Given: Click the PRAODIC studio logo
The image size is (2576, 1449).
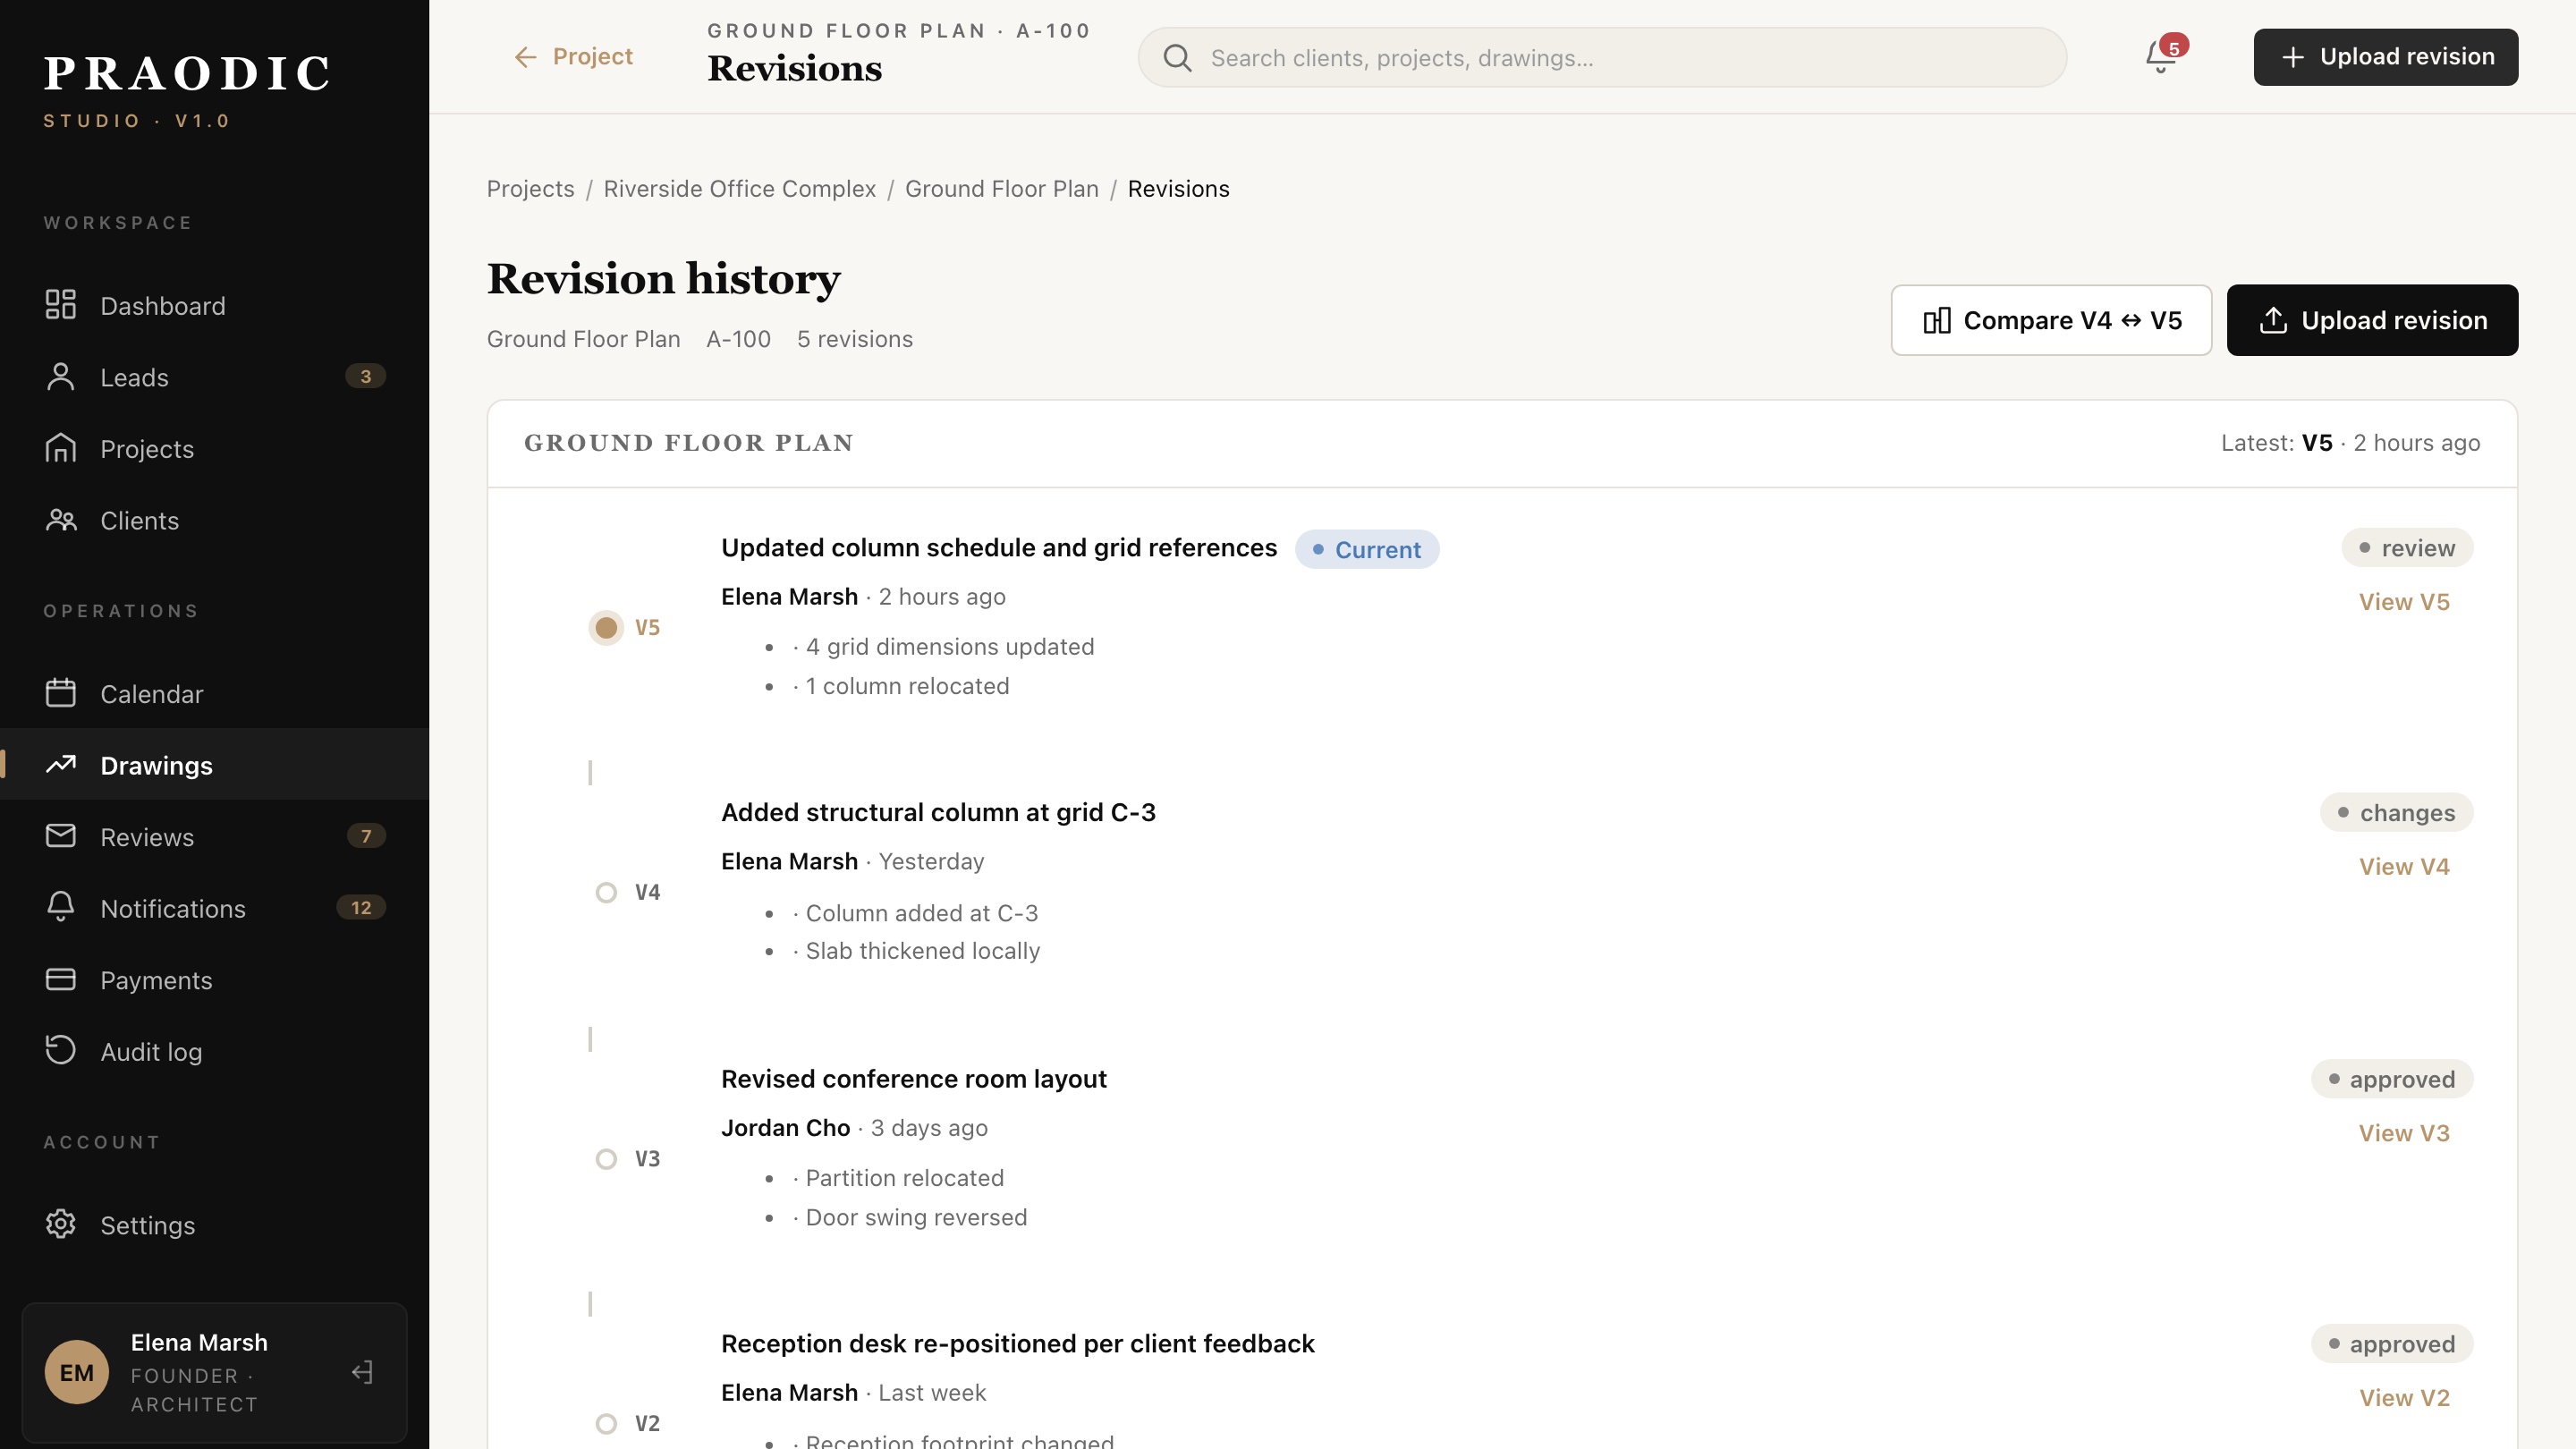Looking at the screenshot, I should tap(187, 90).
